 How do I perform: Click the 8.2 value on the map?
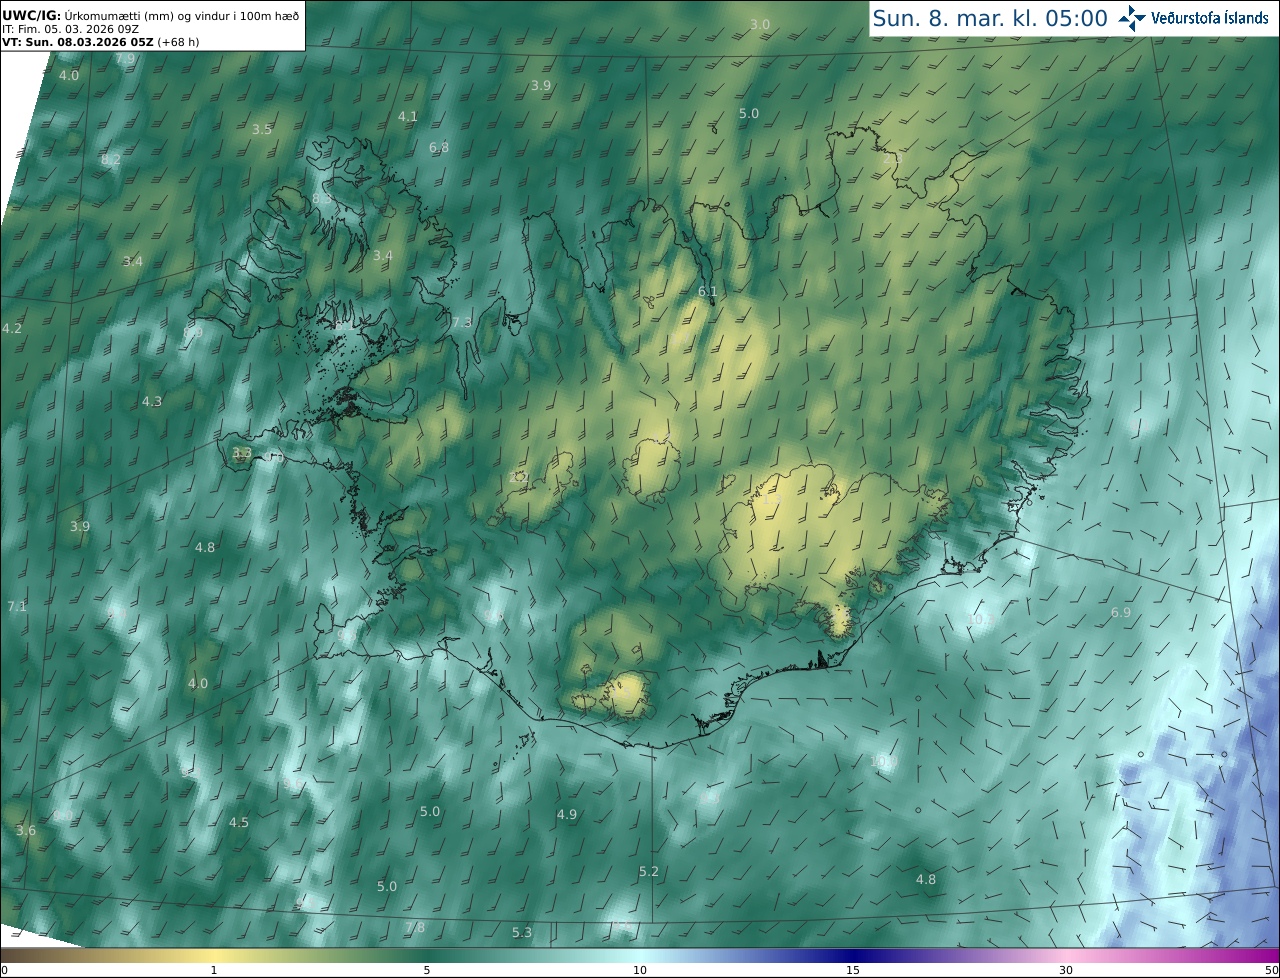click(x=111, y=159)
